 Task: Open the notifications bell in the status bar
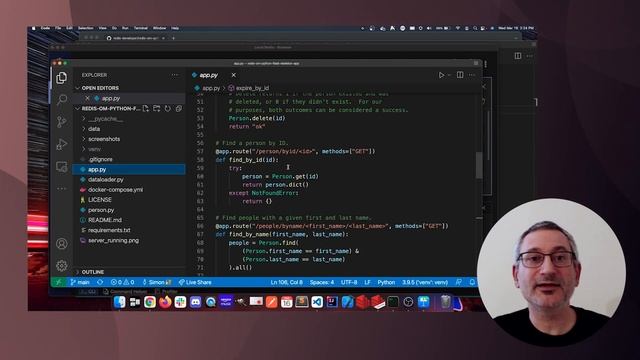click(x=472, y=282)
